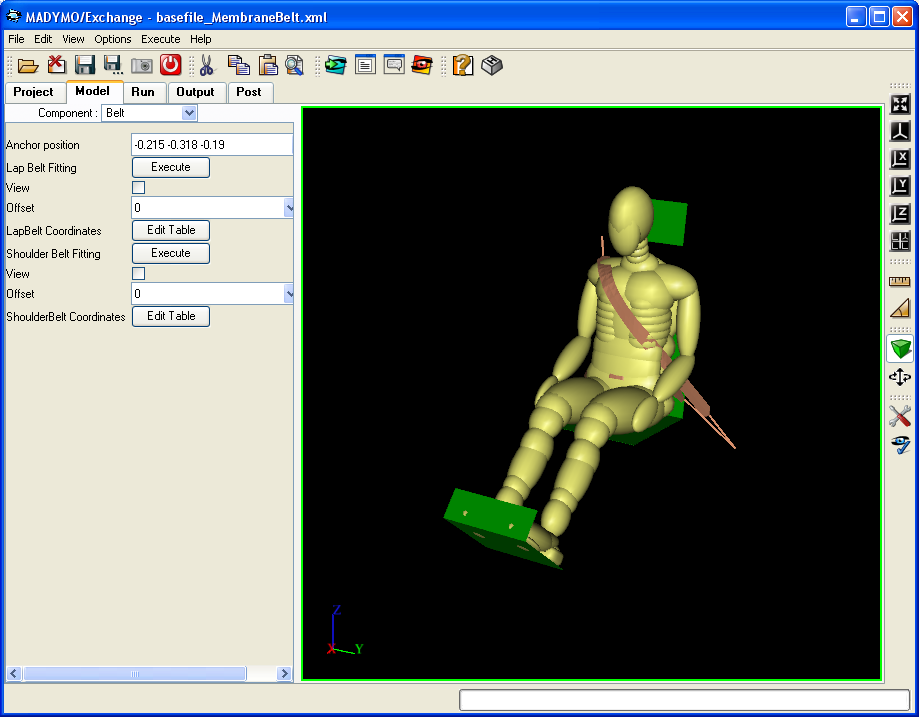Open the Edit menu
919x717 pixels.
click(43, 39)
